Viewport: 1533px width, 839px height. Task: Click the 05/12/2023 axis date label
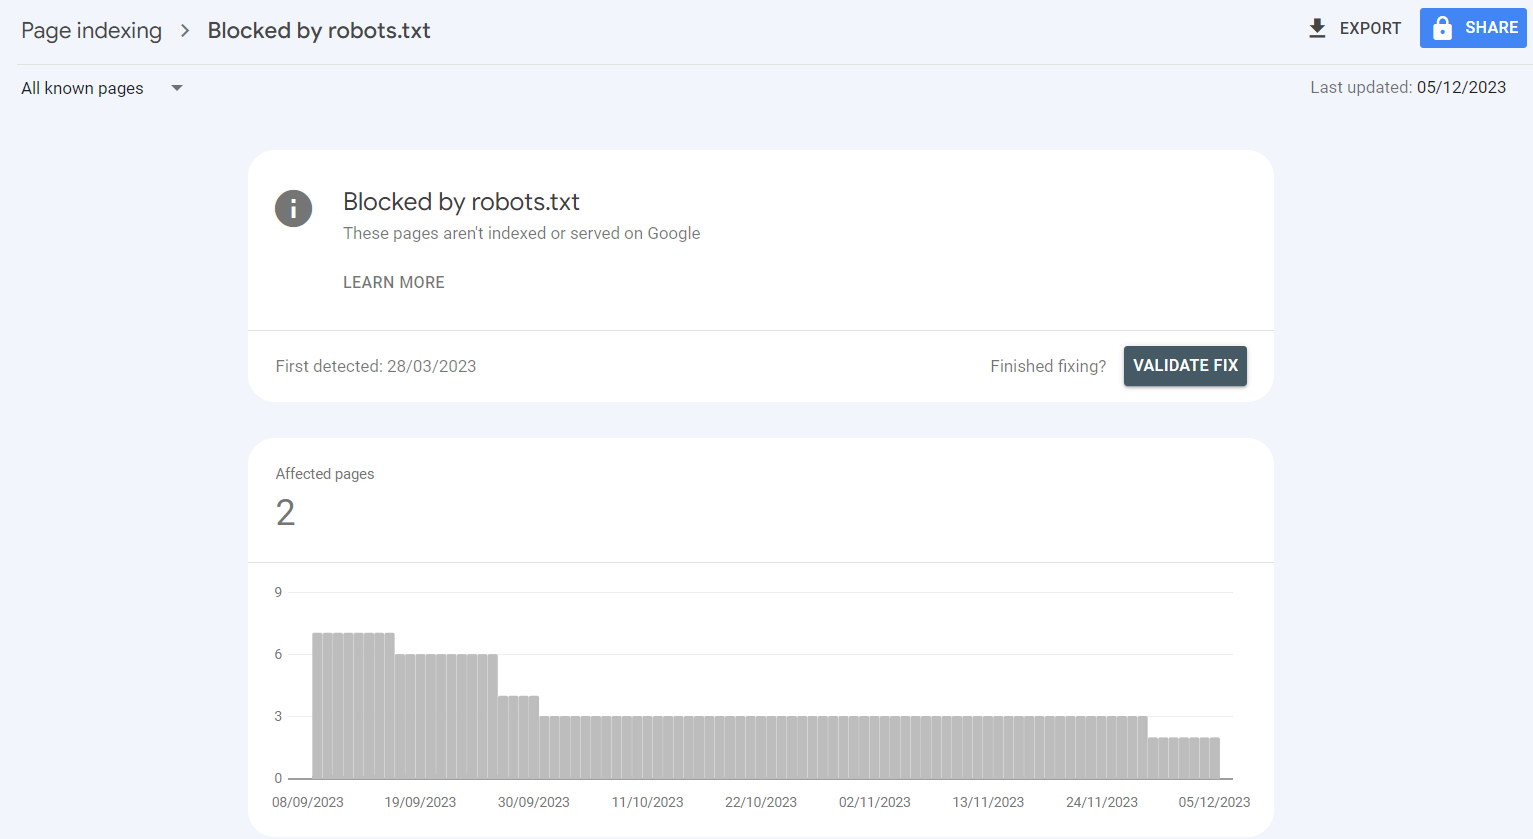[1214, 802]
